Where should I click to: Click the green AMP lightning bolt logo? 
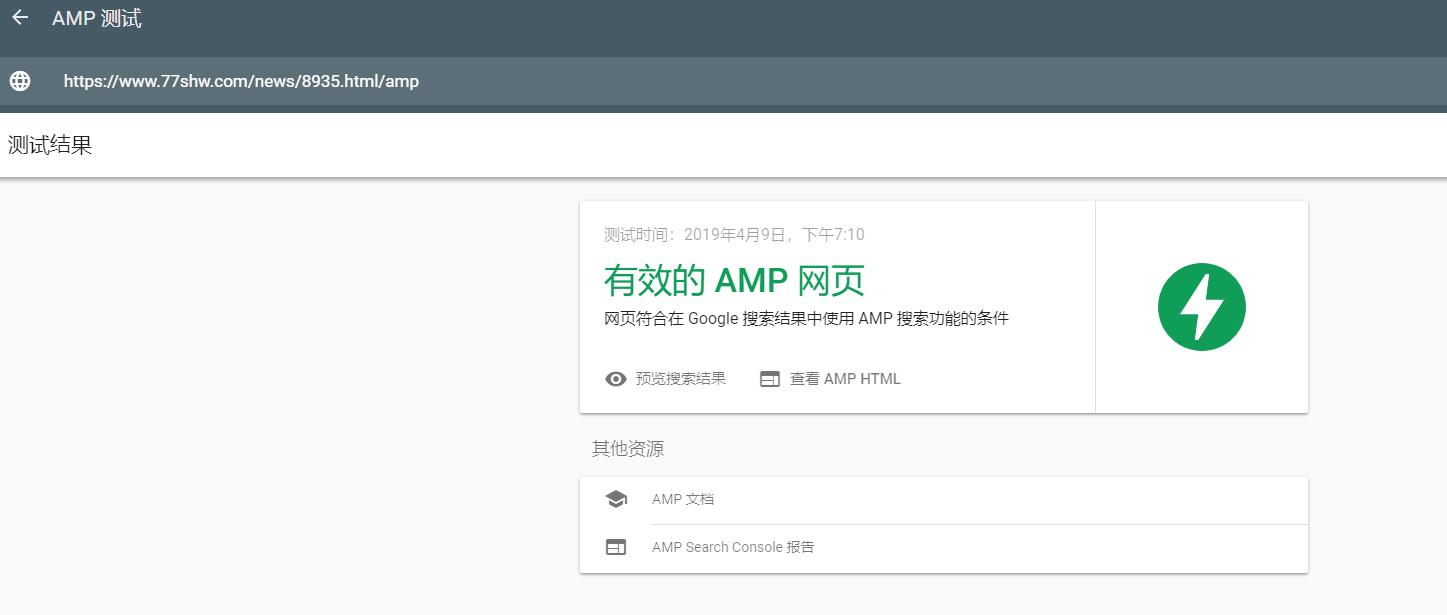[1201, 307]
